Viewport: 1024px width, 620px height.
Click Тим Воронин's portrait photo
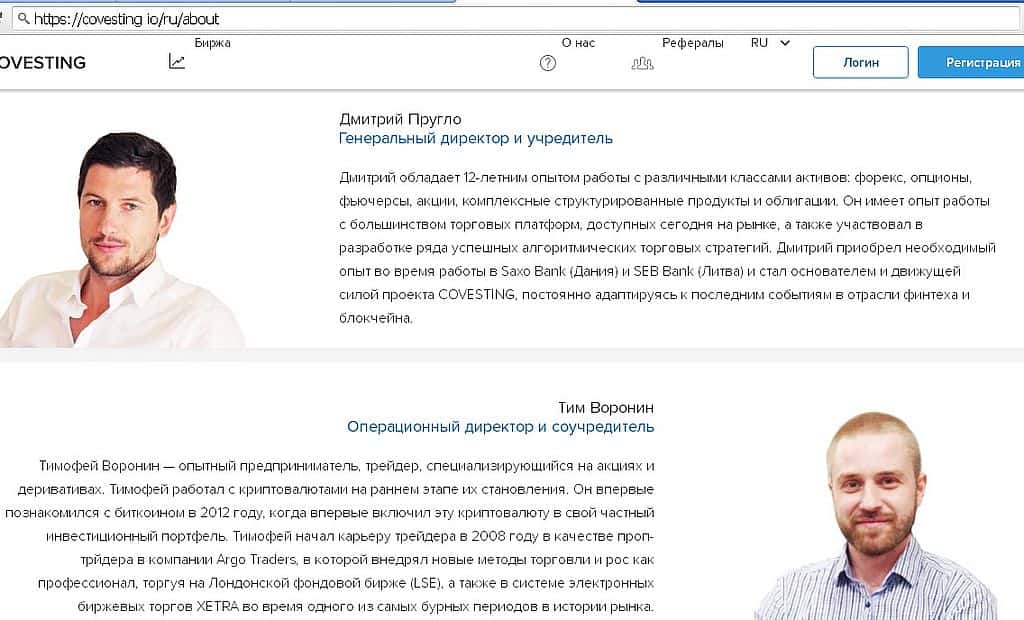tap(876, 515)
